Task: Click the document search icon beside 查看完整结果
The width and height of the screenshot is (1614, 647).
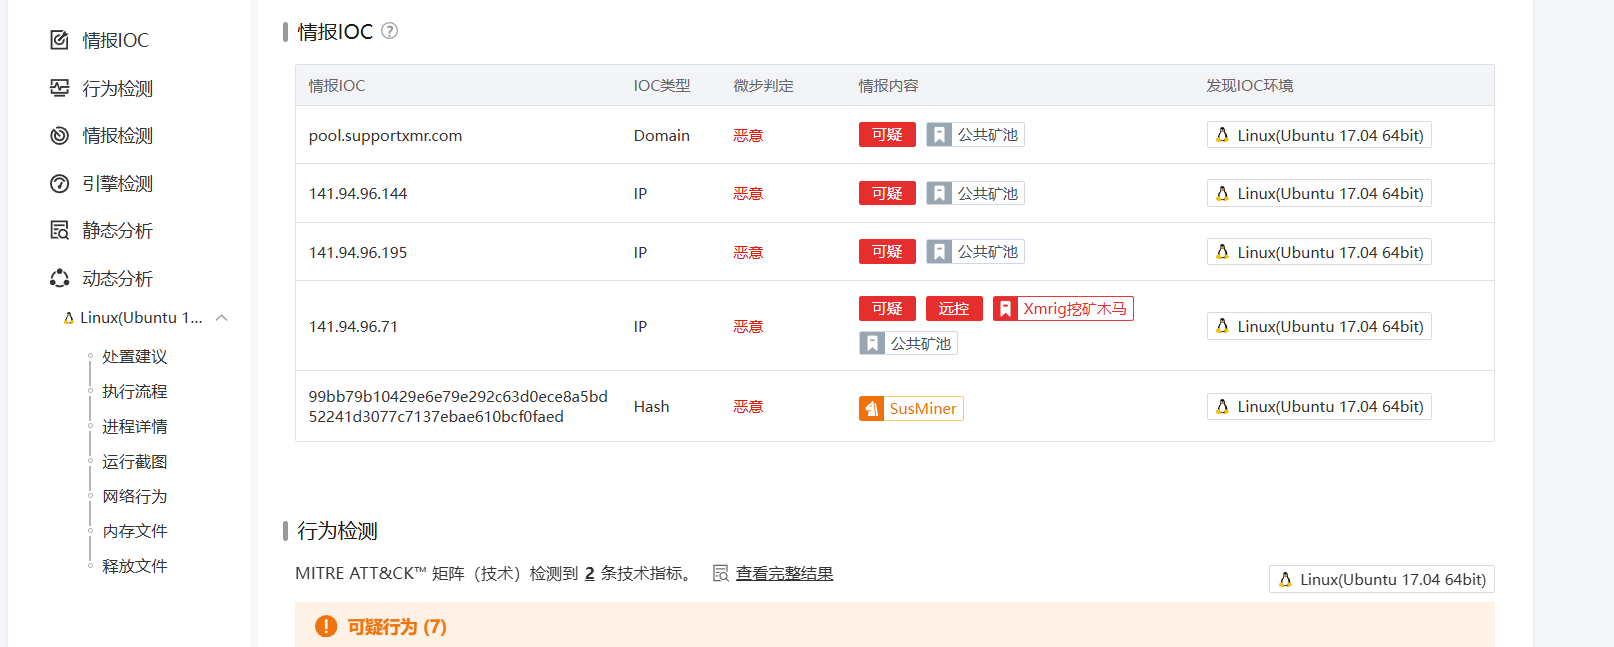Action: tap(720, 573)
